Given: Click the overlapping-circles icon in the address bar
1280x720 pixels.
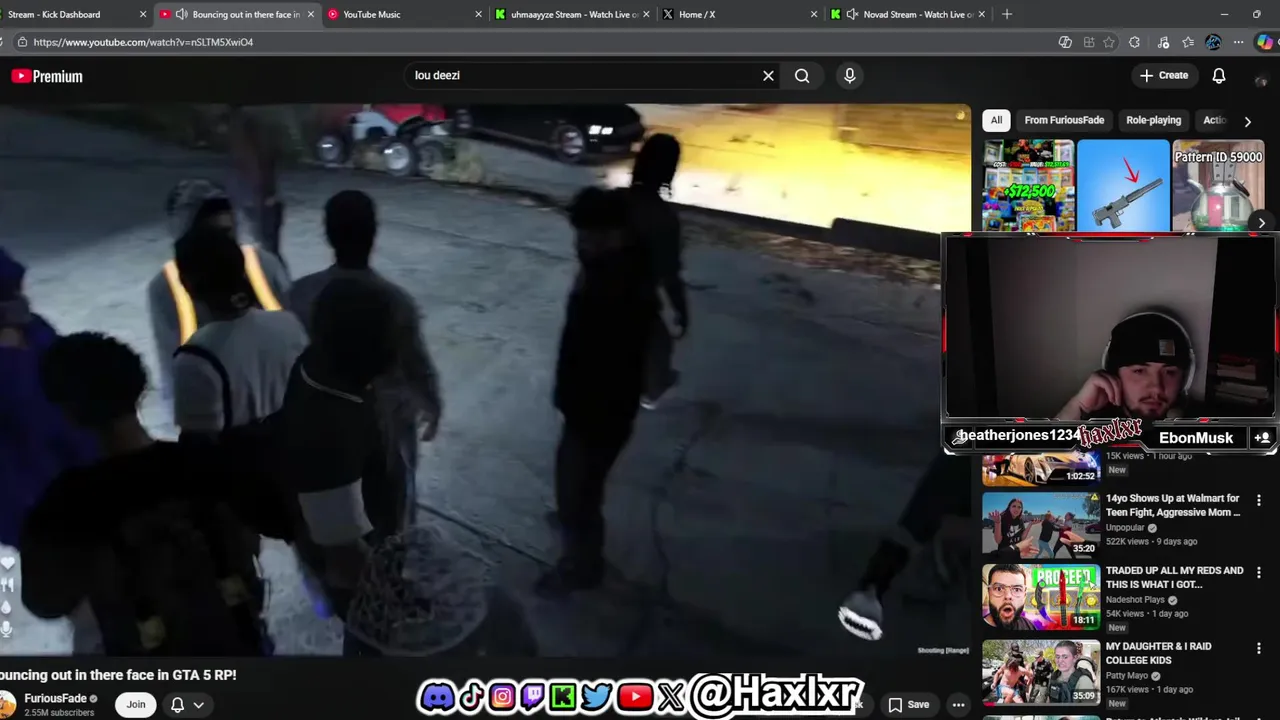Looking at the screenshot, I should (x=1065, y=42).
